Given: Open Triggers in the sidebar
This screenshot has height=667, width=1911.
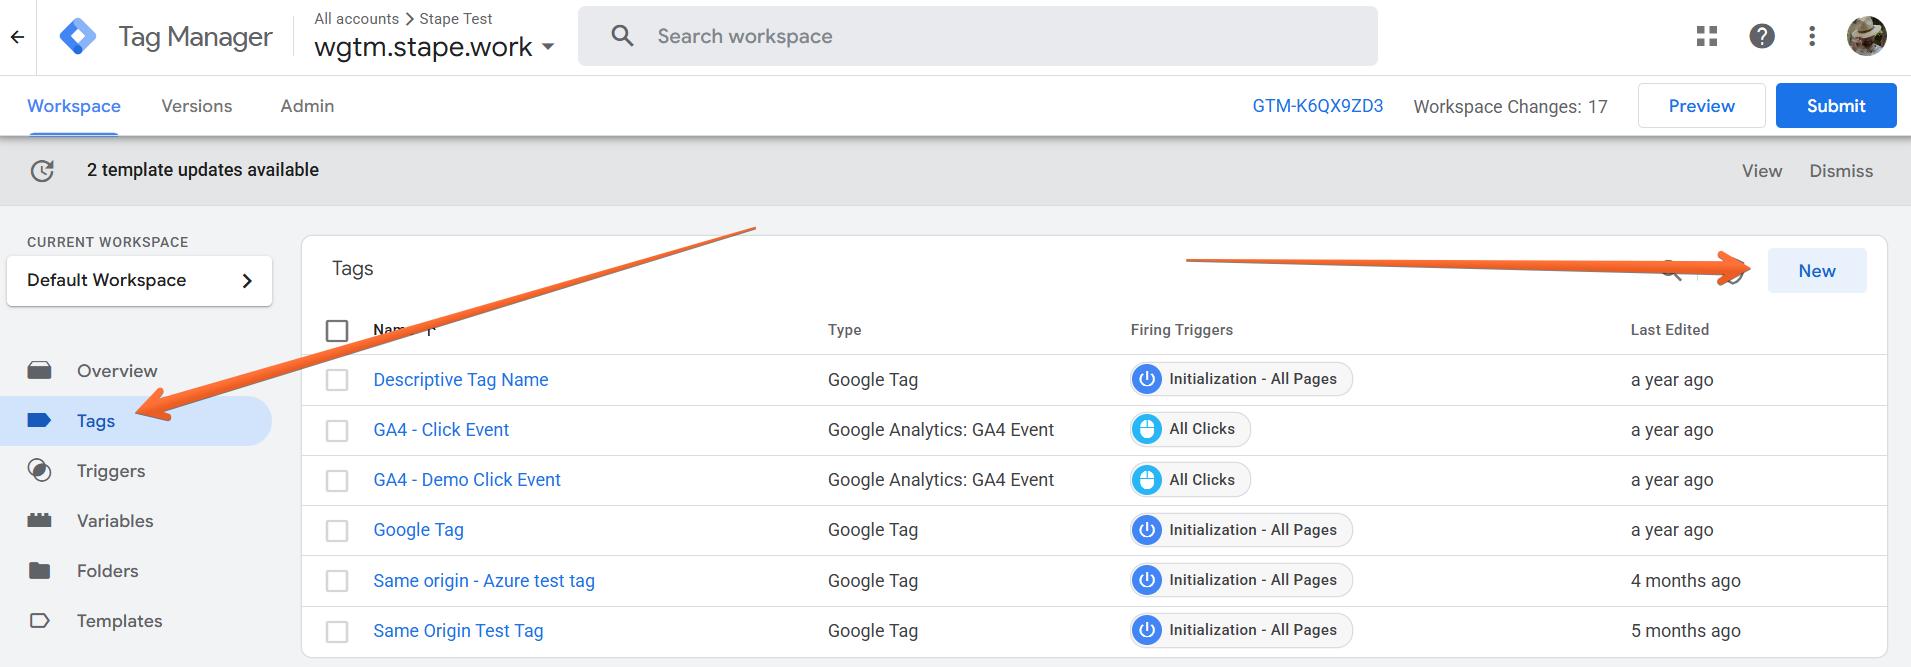Looking at the screenshot, I should [111, 471].
